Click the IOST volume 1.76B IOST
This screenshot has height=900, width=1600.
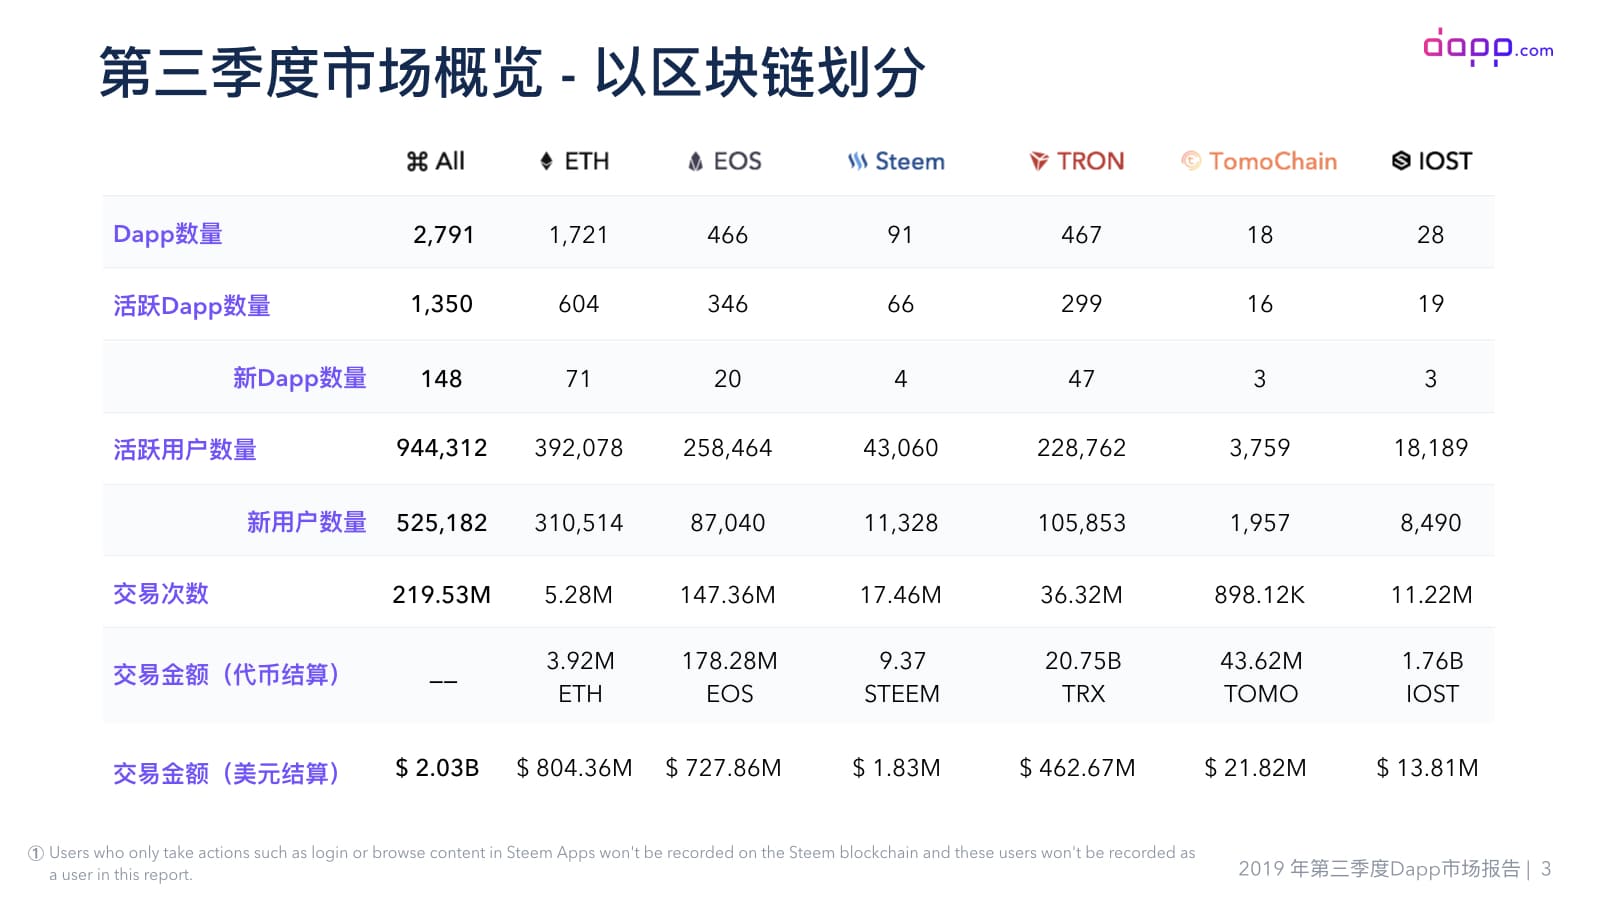(x=1432, y=677)
